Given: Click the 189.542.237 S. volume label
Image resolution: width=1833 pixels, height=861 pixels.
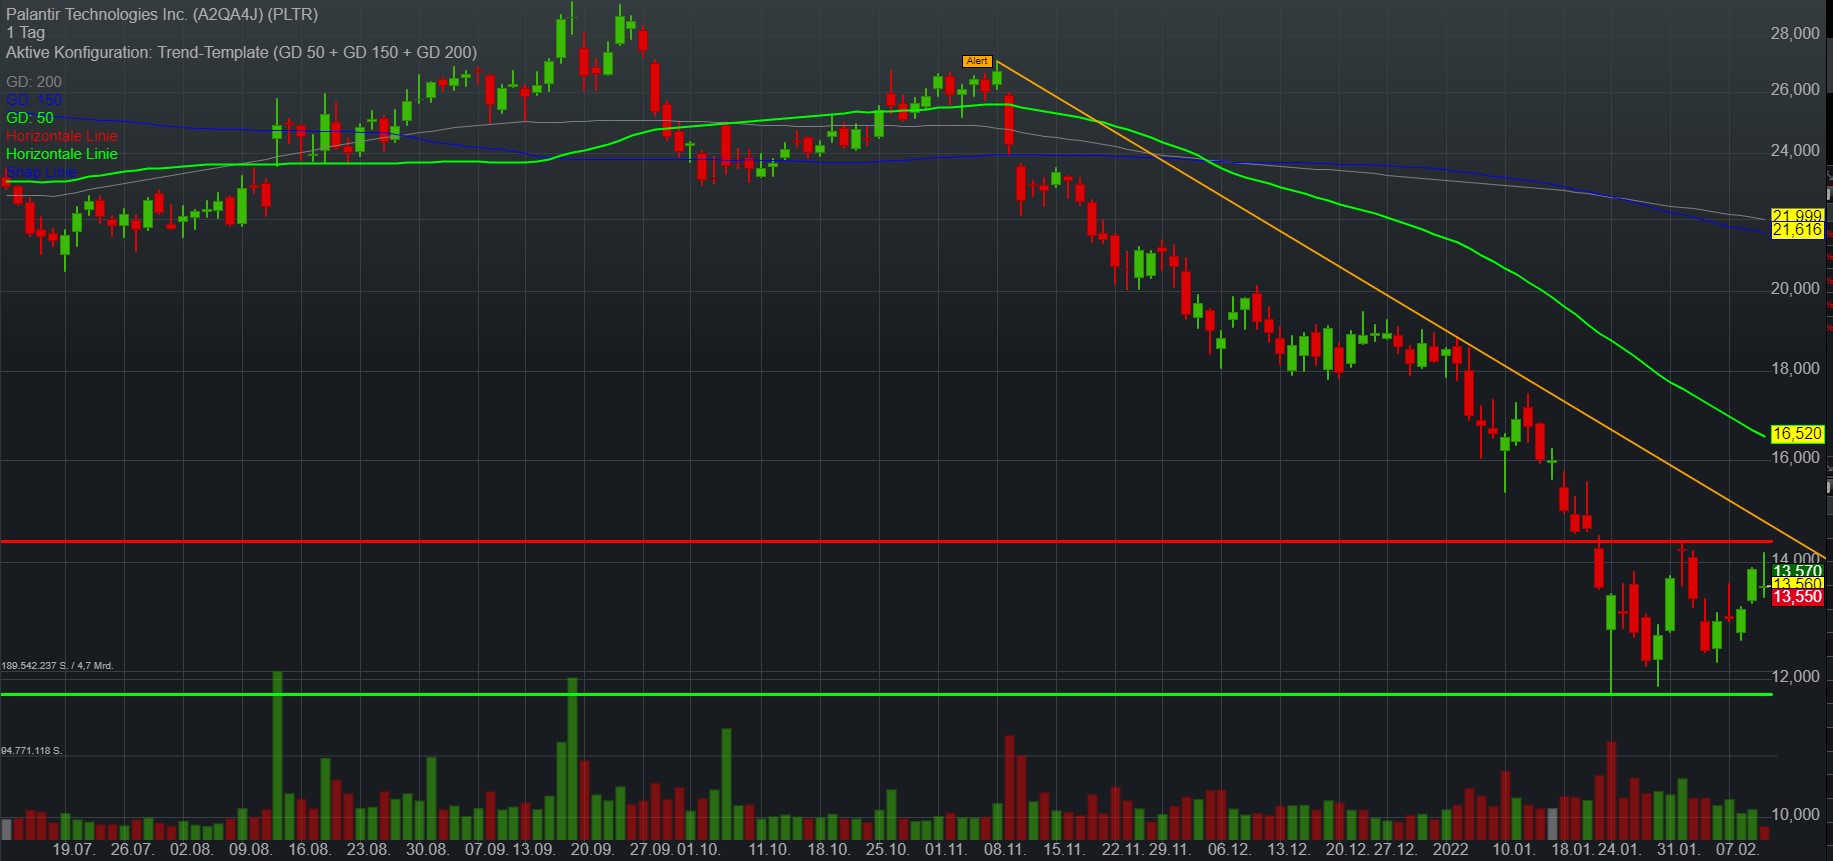Looking at the screenshot, I should pyautogui.click(x=57, y=666).
